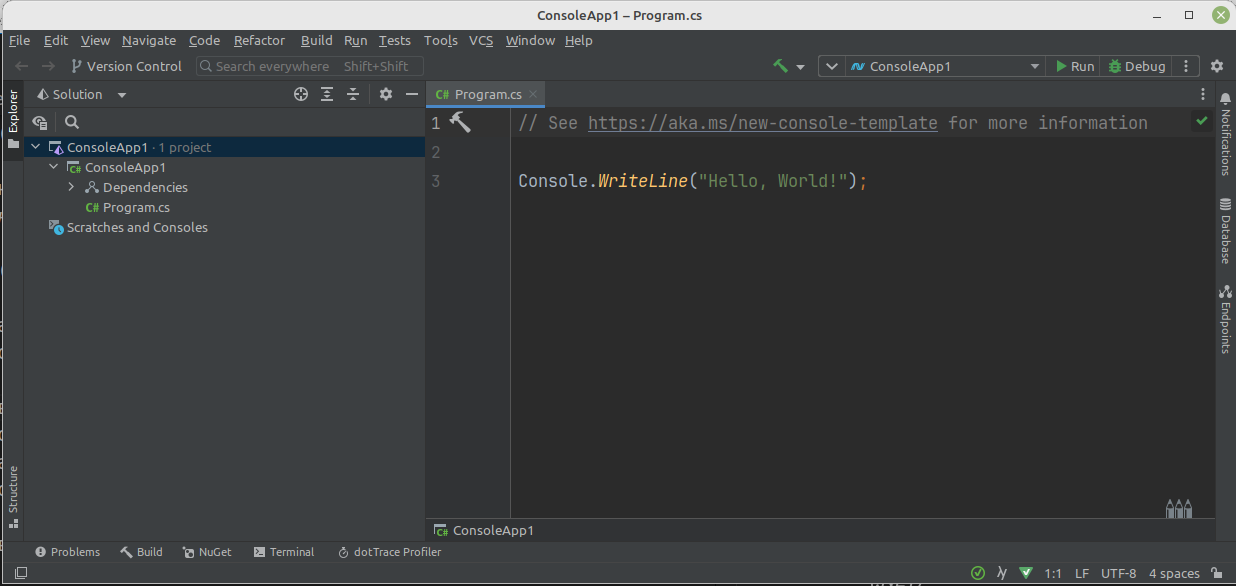Image resolution: width=1236 pixels, height=586 pixels.
Task: Locate current file with the crosshair icon
Action: click(301, 94)
